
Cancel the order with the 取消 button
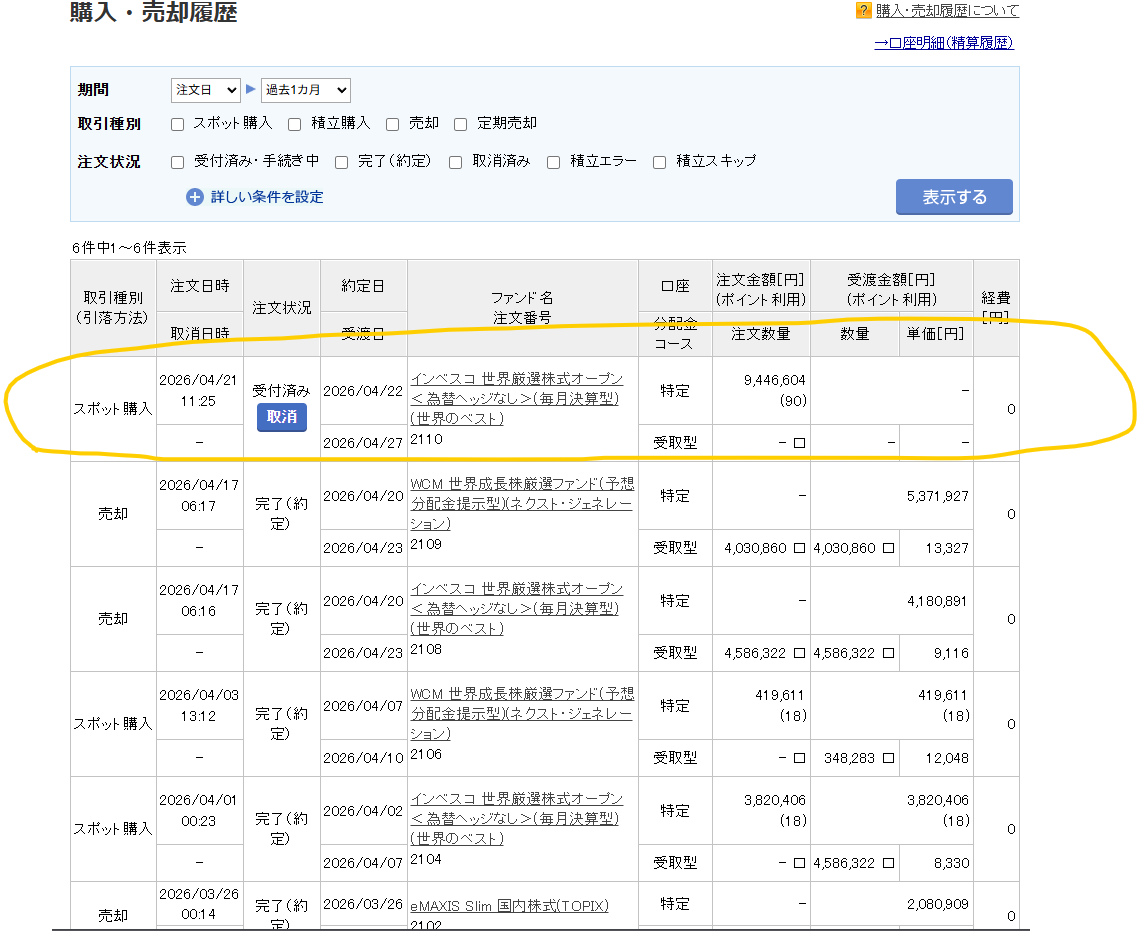point(281,417)
